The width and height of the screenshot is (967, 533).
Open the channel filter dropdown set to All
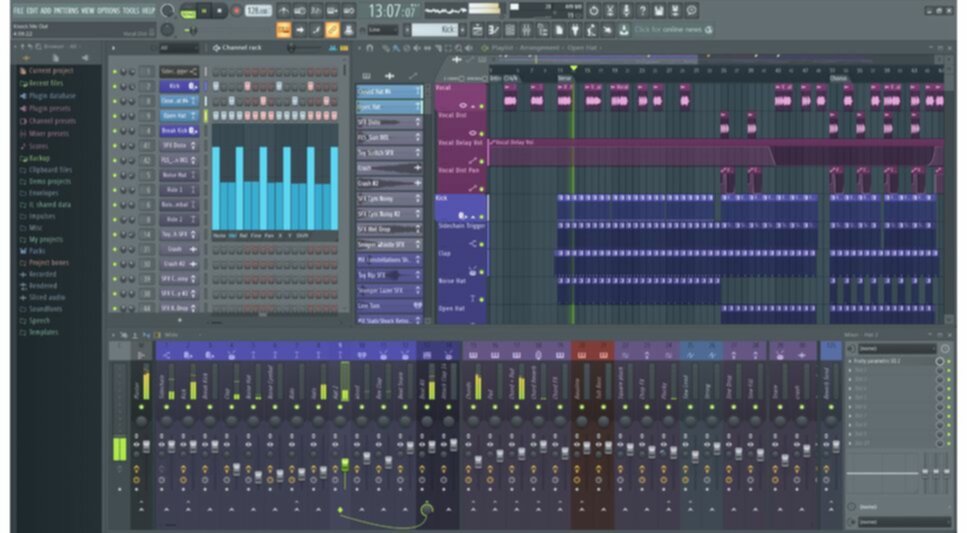179,48
